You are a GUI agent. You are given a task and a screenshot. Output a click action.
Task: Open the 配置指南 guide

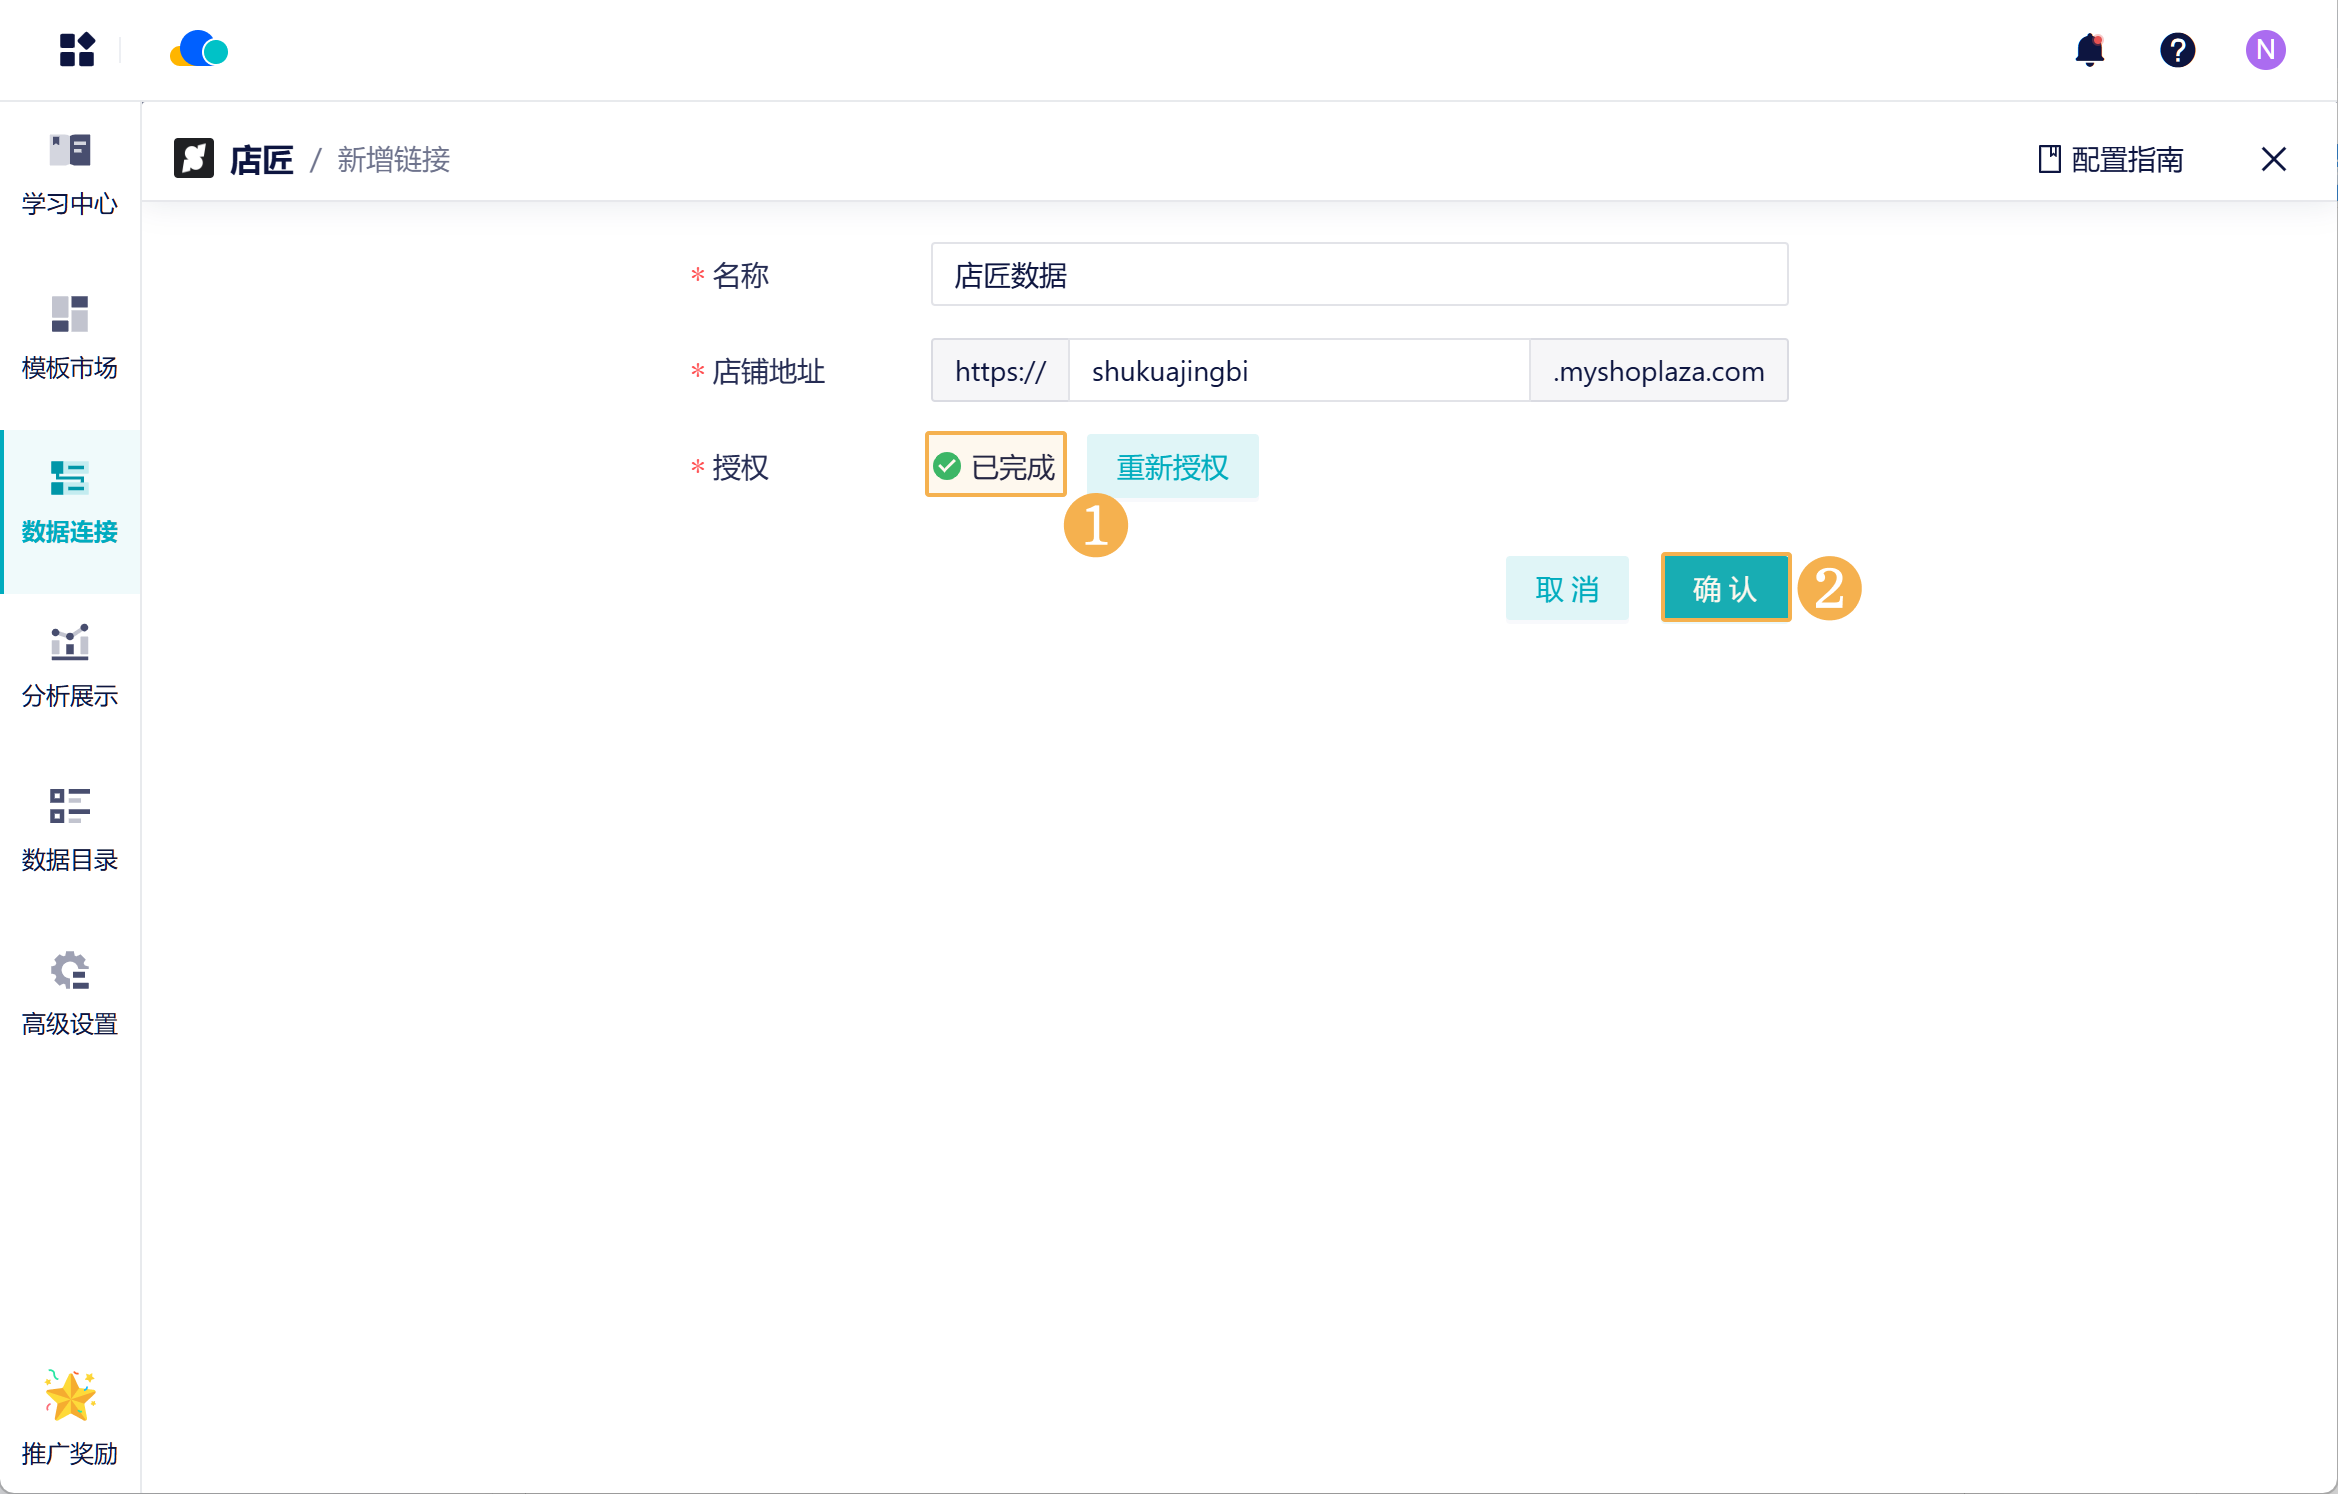pos(2111,160)
